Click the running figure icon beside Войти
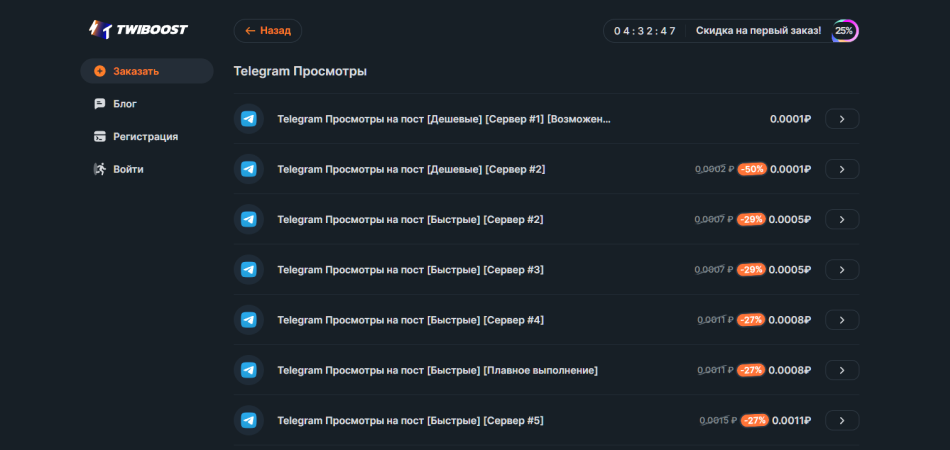The height and width of the screenshot is (450, 950). pyautogui.click(x=100, y=169)
